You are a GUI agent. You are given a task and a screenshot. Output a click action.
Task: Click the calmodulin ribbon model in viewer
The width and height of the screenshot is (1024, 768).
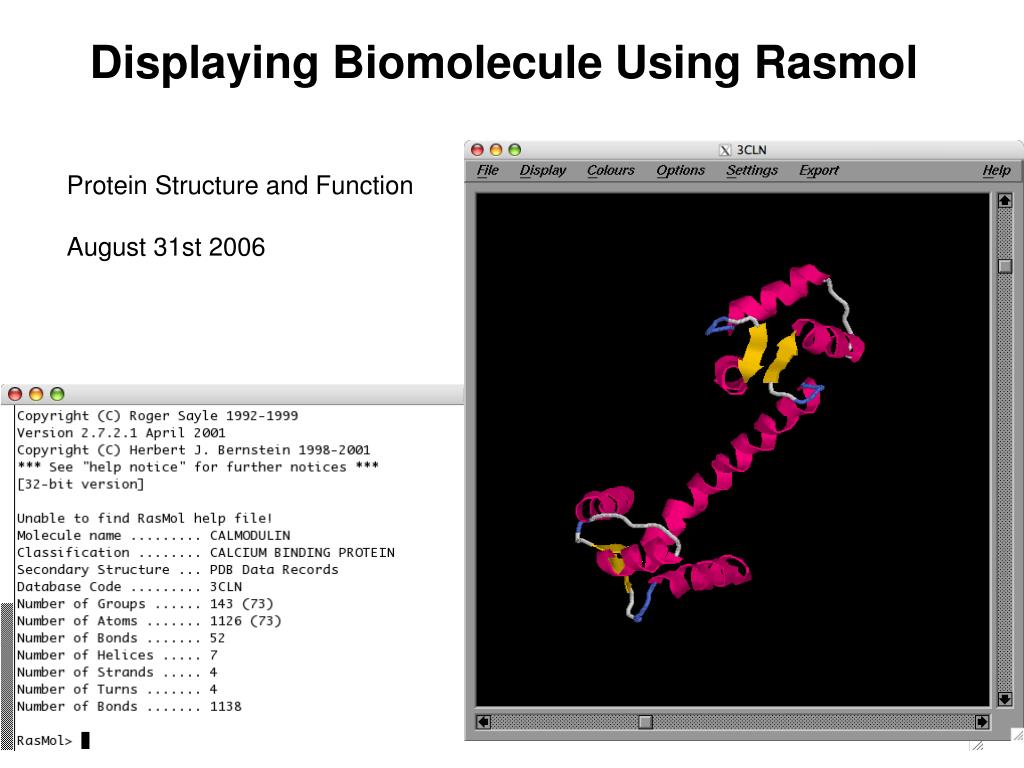pyautogui.click(x=719, y=443)
